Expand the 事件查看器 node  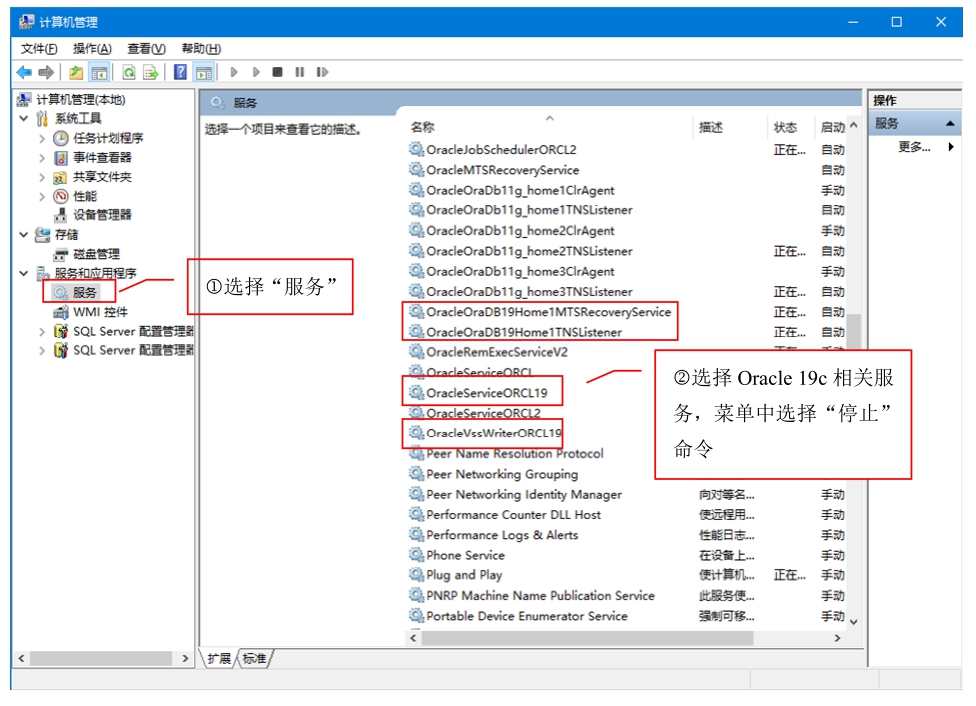[x=42, y=158]
